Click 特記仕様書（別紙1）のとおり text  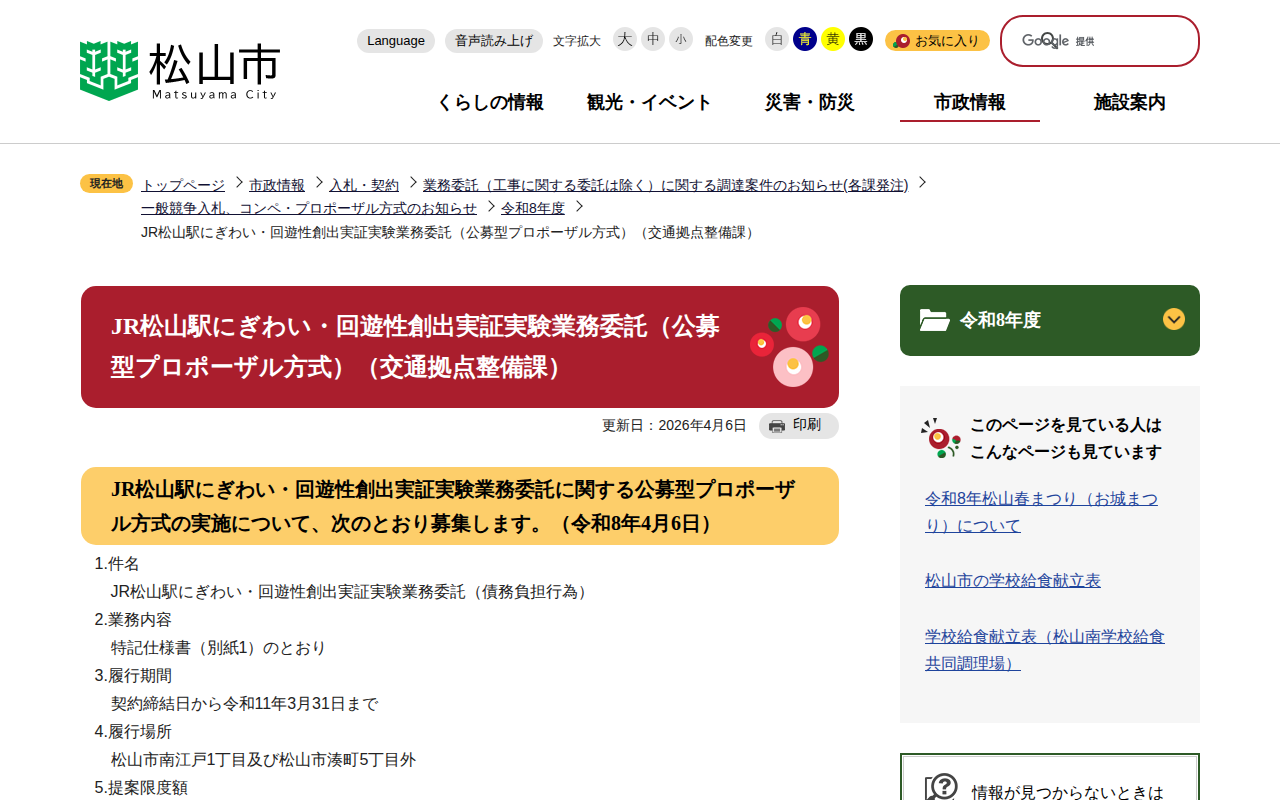click(219, 648)
